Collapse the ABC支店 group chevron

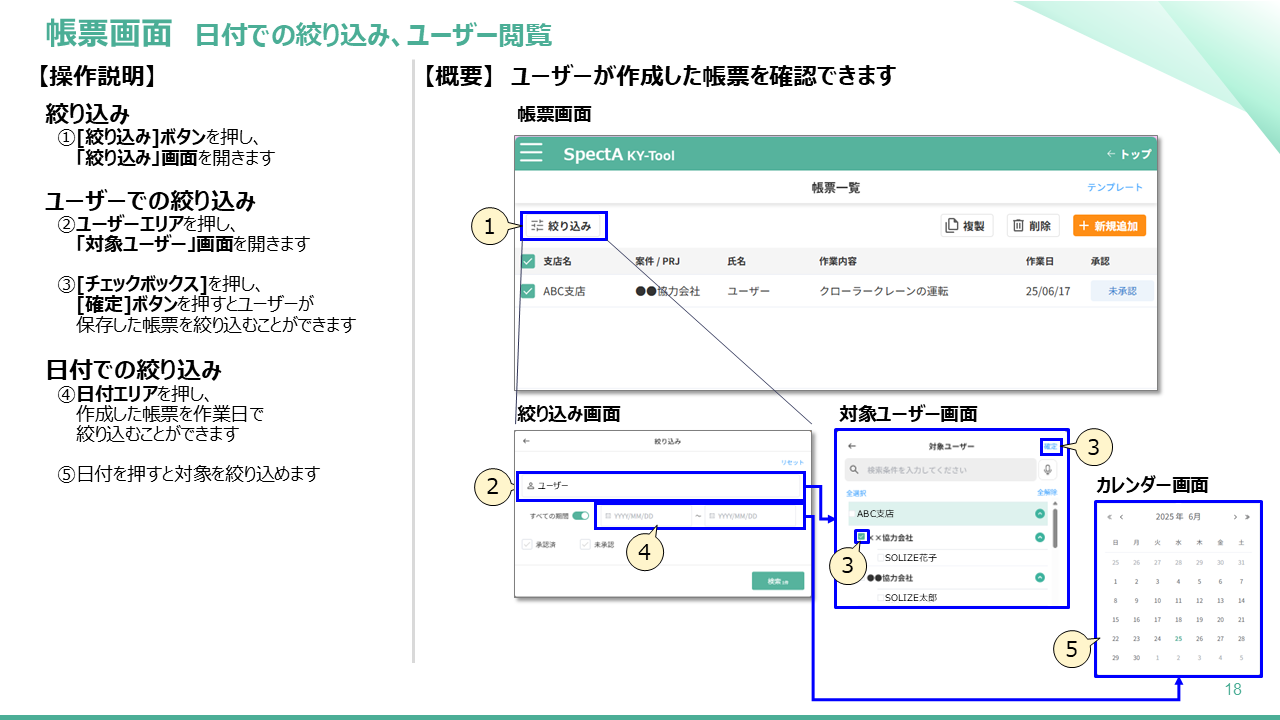click(x=1039, y=513)
